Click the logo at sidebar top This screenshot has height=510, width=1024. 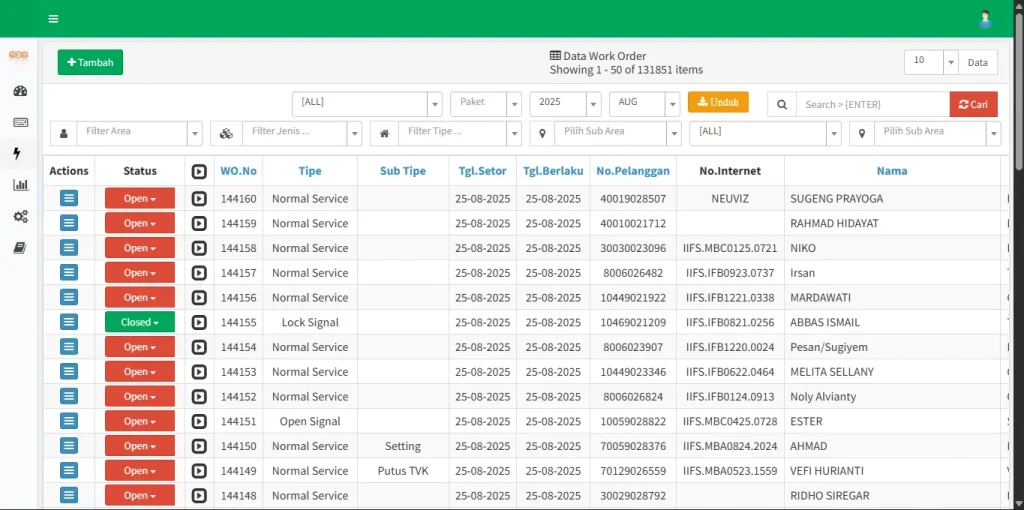click(18, 56)
